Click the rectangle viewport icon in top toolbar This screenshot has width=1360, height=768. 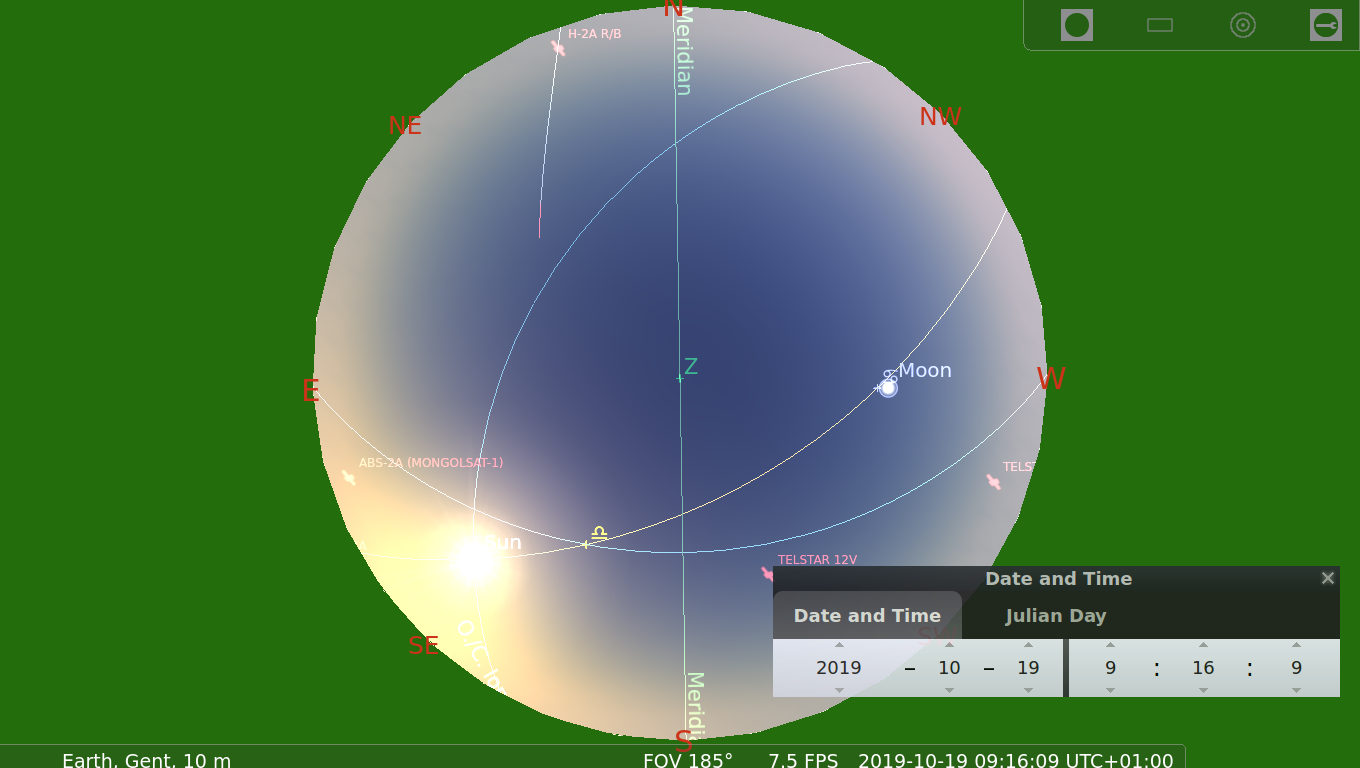(x=1159, y=25)
